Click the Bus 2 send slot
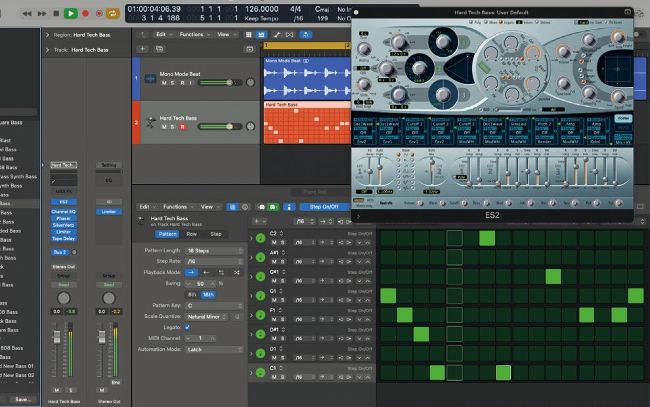 (60, 252)
